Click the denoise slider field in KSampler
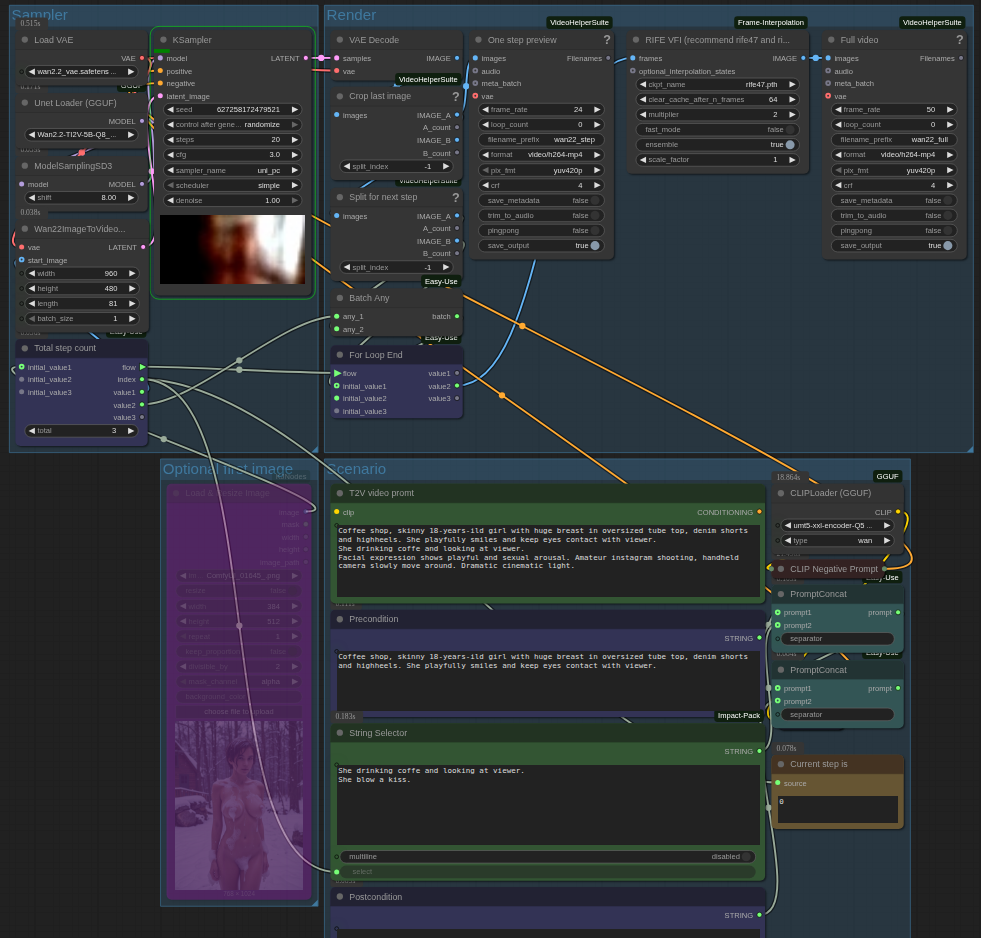 [232, 200]
